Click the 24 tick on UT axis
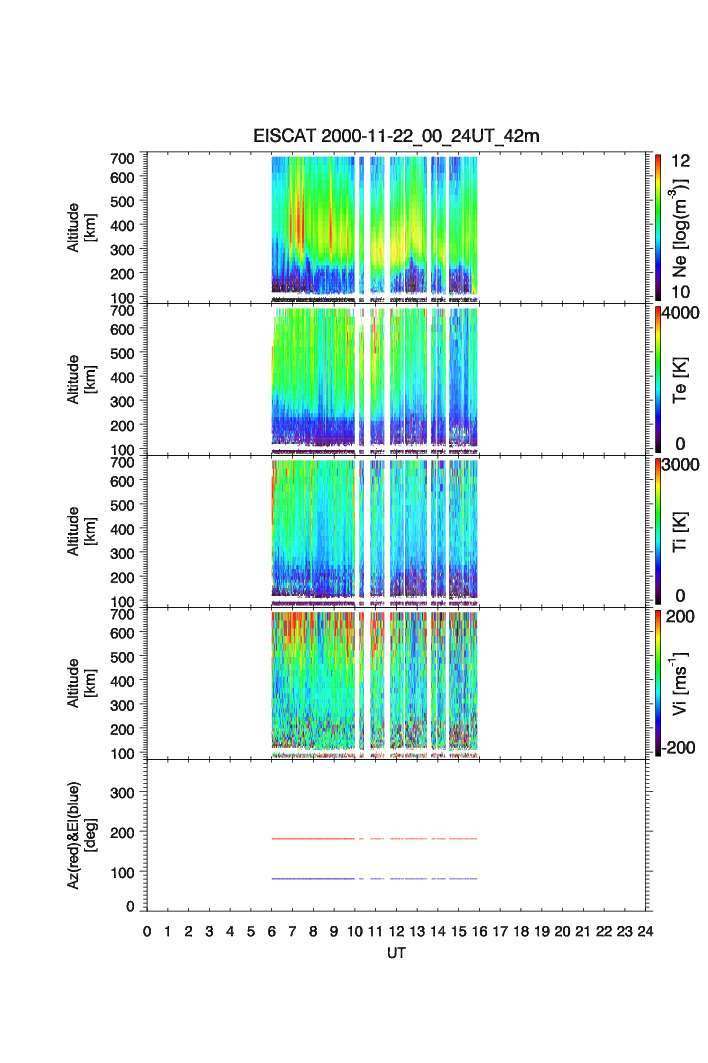The width and height of the screenshot is (708, 1063). [645, 931]
